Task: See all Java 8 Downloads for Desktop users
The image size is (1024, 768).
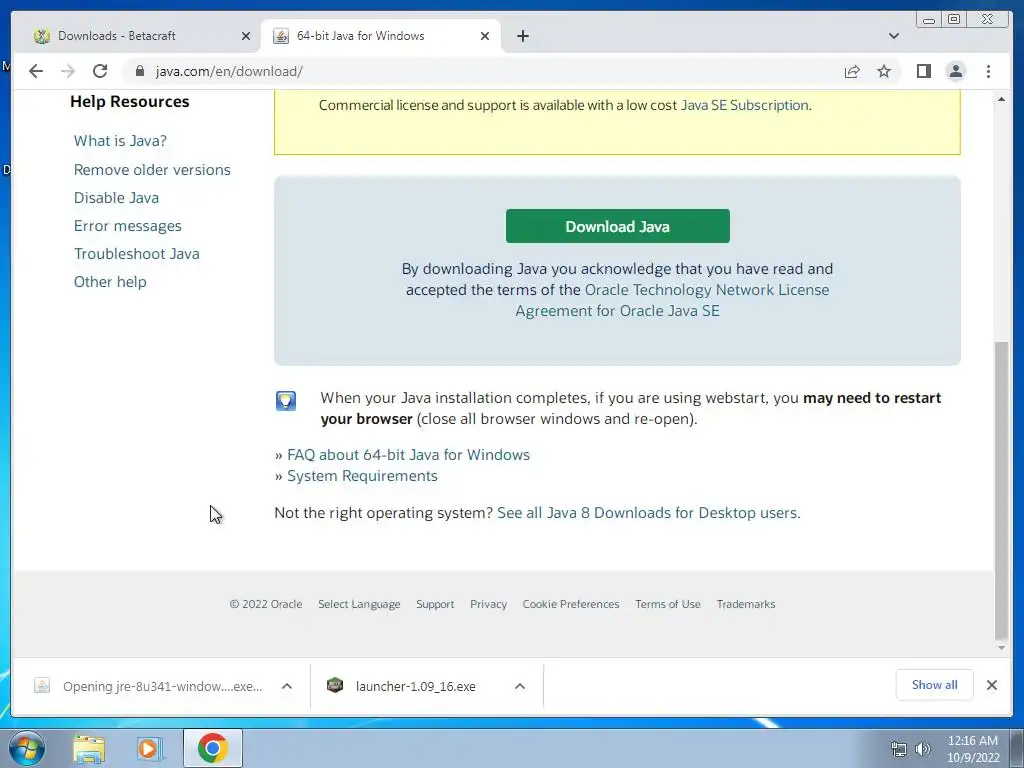Action: click(x=648, y=513)
